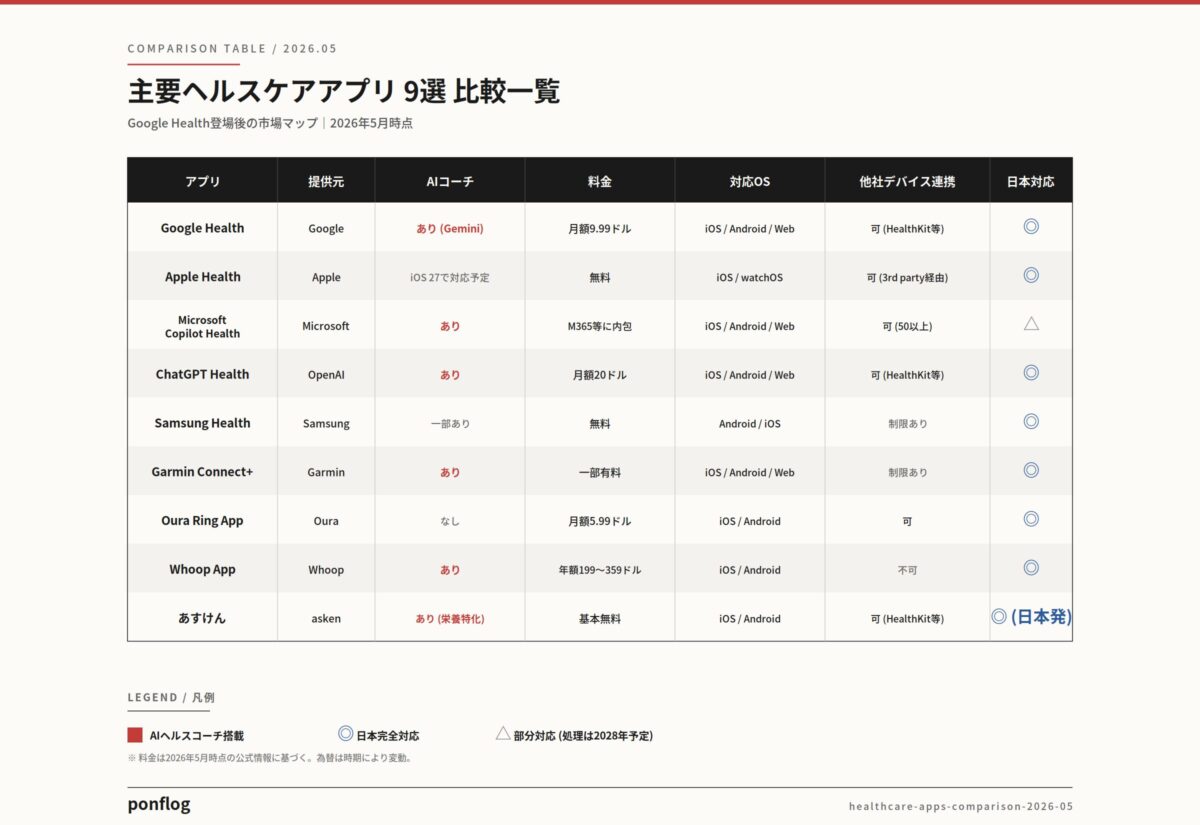Select the Apple Health app name cell
Screen dimensions: 1200x825
pyautogui.click(x=202, y=277)
